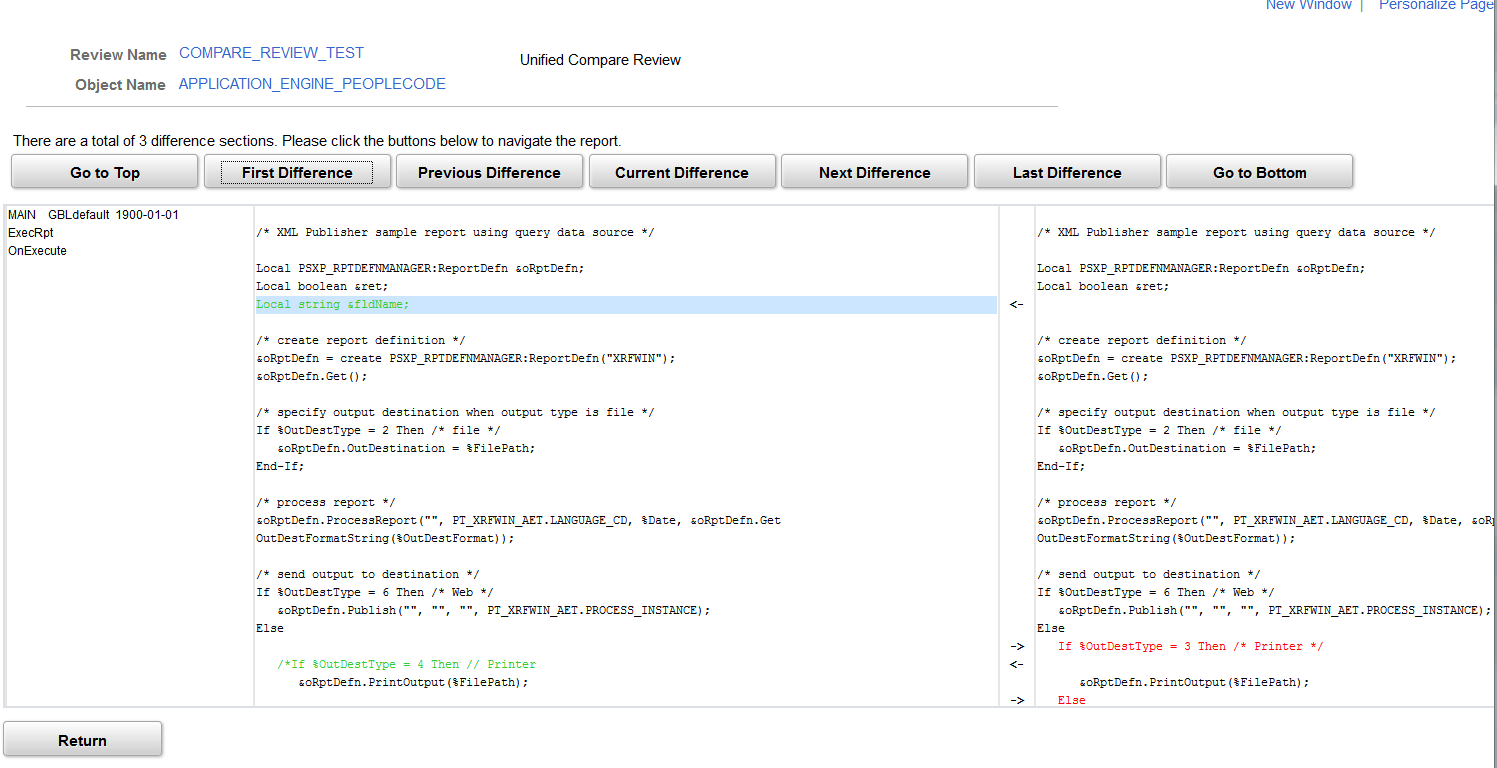This screenshot has width=1497, height=768.
Task: Click the left-arrow marker near PrintOutput difference
Action: pyautogui.click(x=1016, y=664)
